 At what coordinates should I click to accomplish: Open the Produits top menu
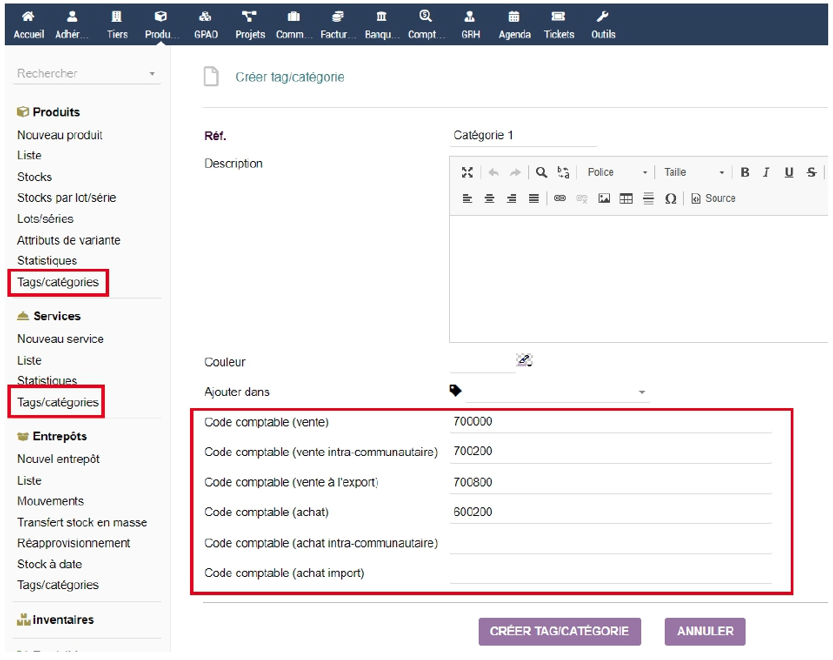162,25
